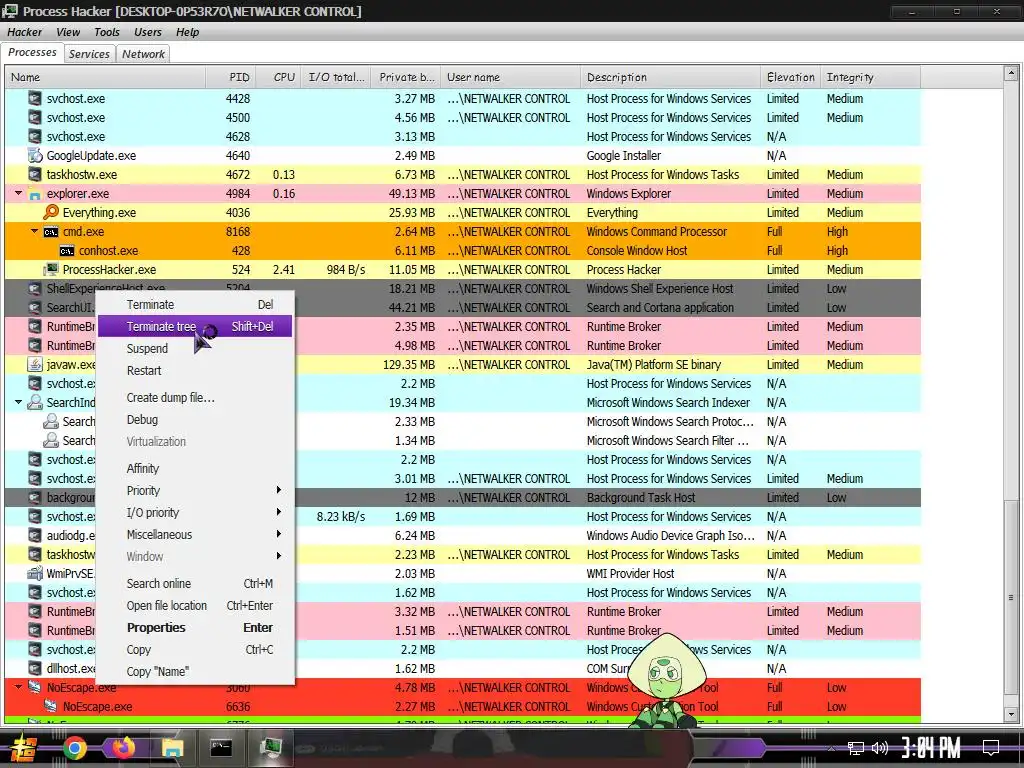Click the parent NoEscape.exe icon
This screenshot has width=1024, height=768.
point(35,688)
